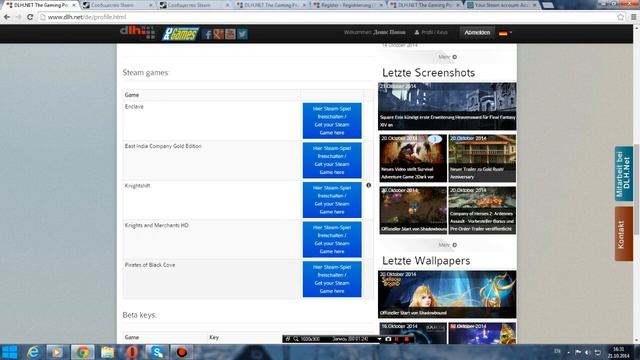Click the plus icon beside upper Mehr
The image size is (640, 360).
(x=455, y=57)
